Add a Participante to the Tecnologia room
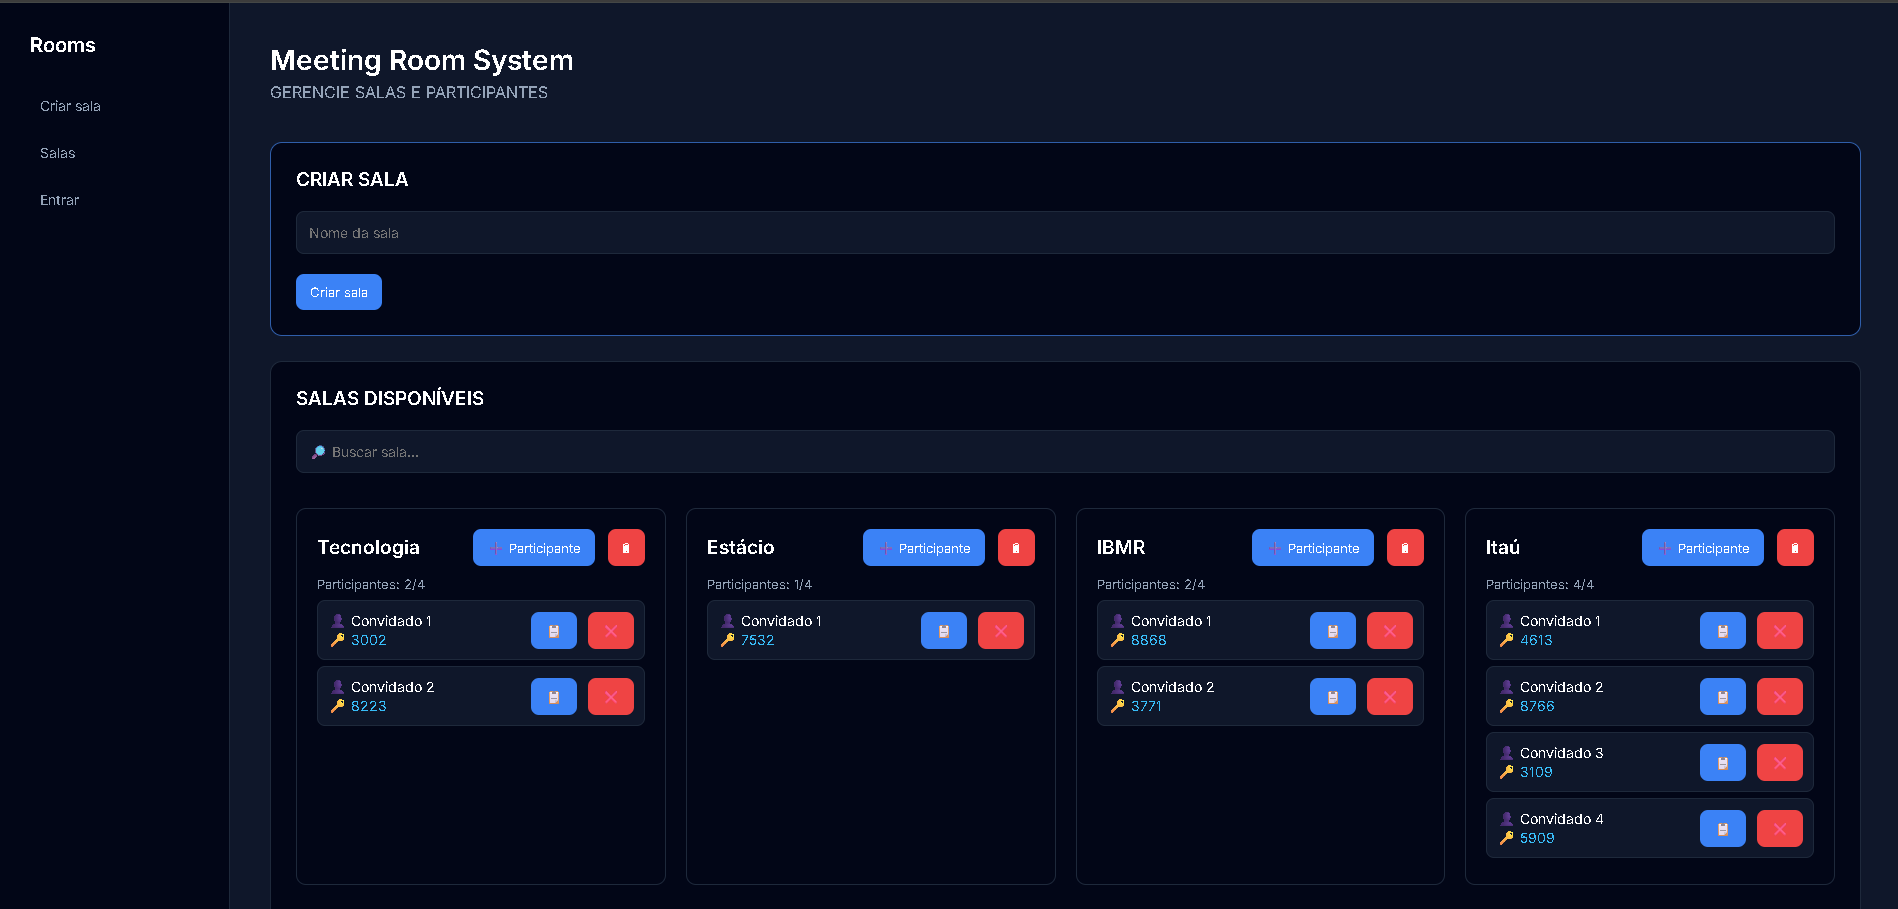The height and width of the screenshot is (909, 1898). coord(534,548)
